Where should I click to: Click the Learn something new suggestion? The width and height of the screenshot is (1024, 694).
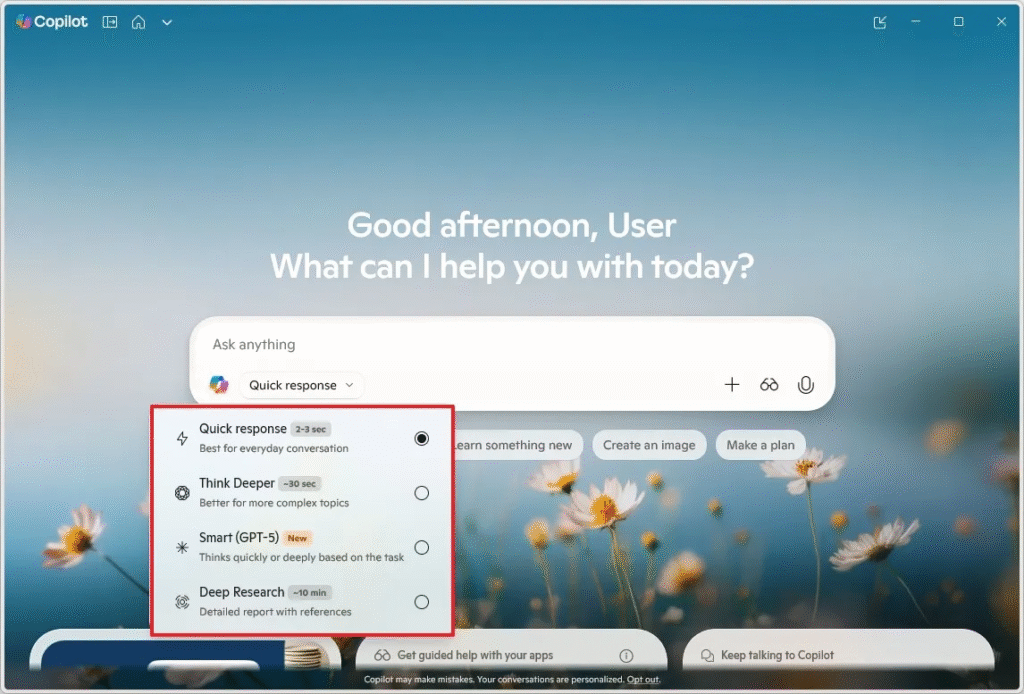[x=516, y=445]
